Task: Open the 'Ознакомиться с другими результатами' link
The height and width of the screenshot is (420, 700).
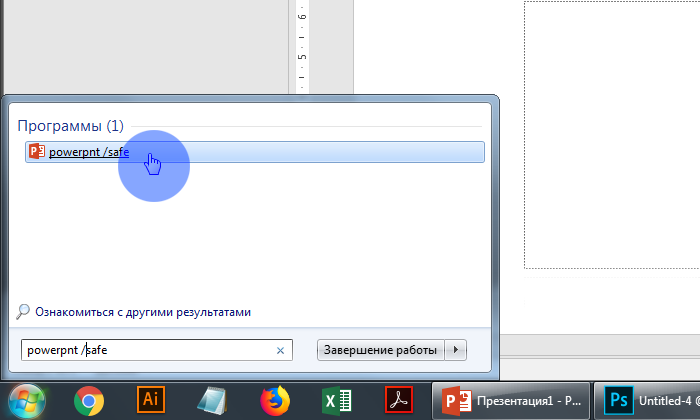Action: click(x=143, y=312)
